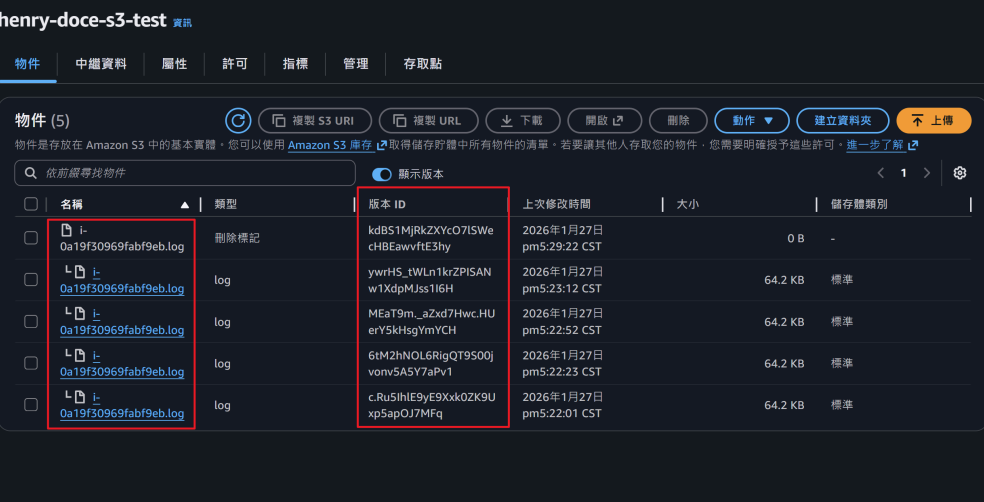This screenshot has height=502, width=984.
Task: Select checkbox for version 6tM2hNOL6RigQT9S00j
Action: (x=31, y=363)
